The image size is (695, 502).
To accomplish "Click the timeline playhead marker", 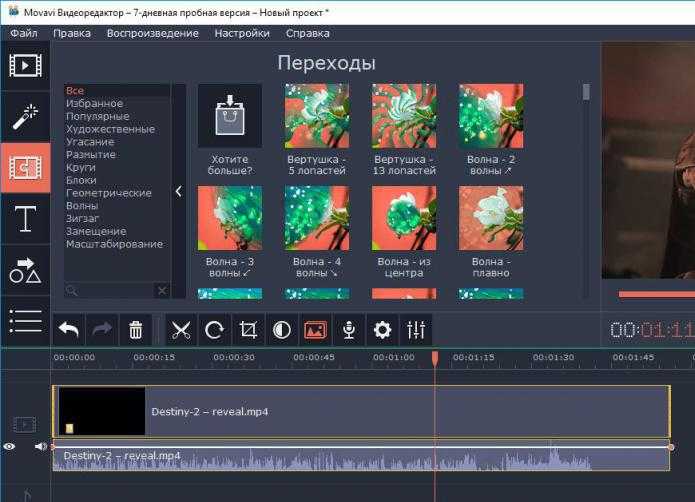I will 435,358.
